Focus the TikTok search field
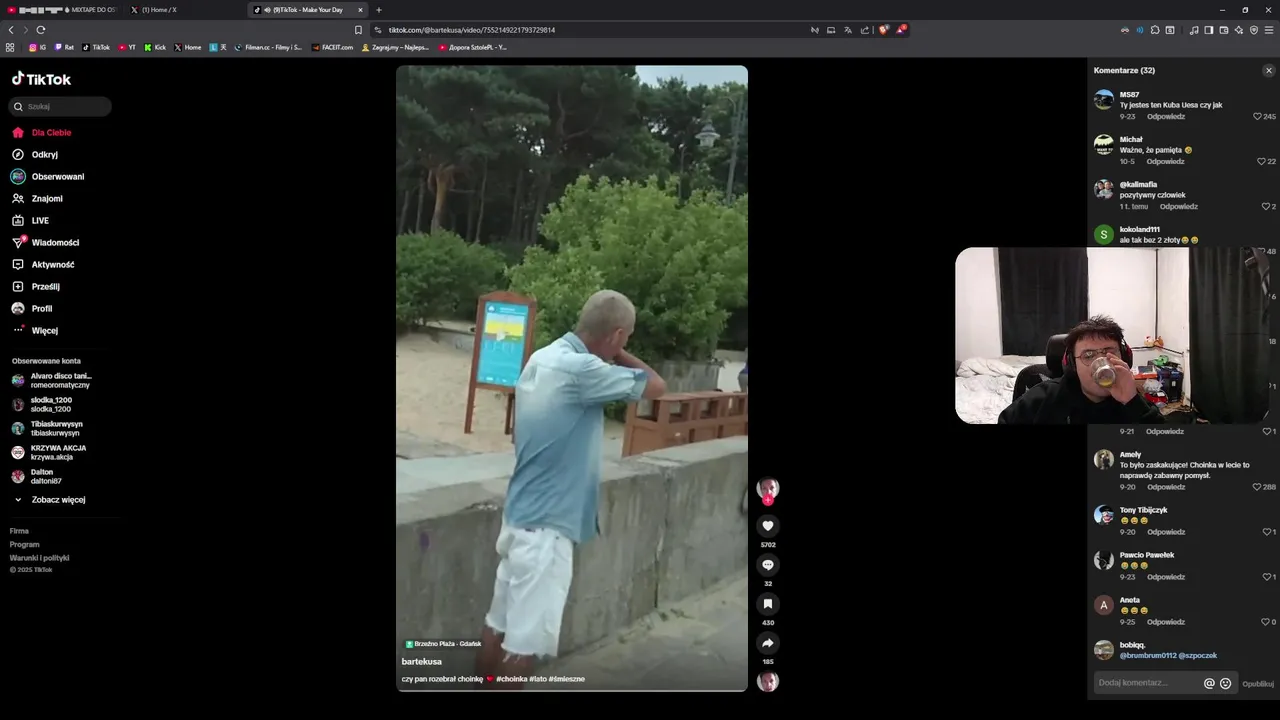 tap(60, 106)
